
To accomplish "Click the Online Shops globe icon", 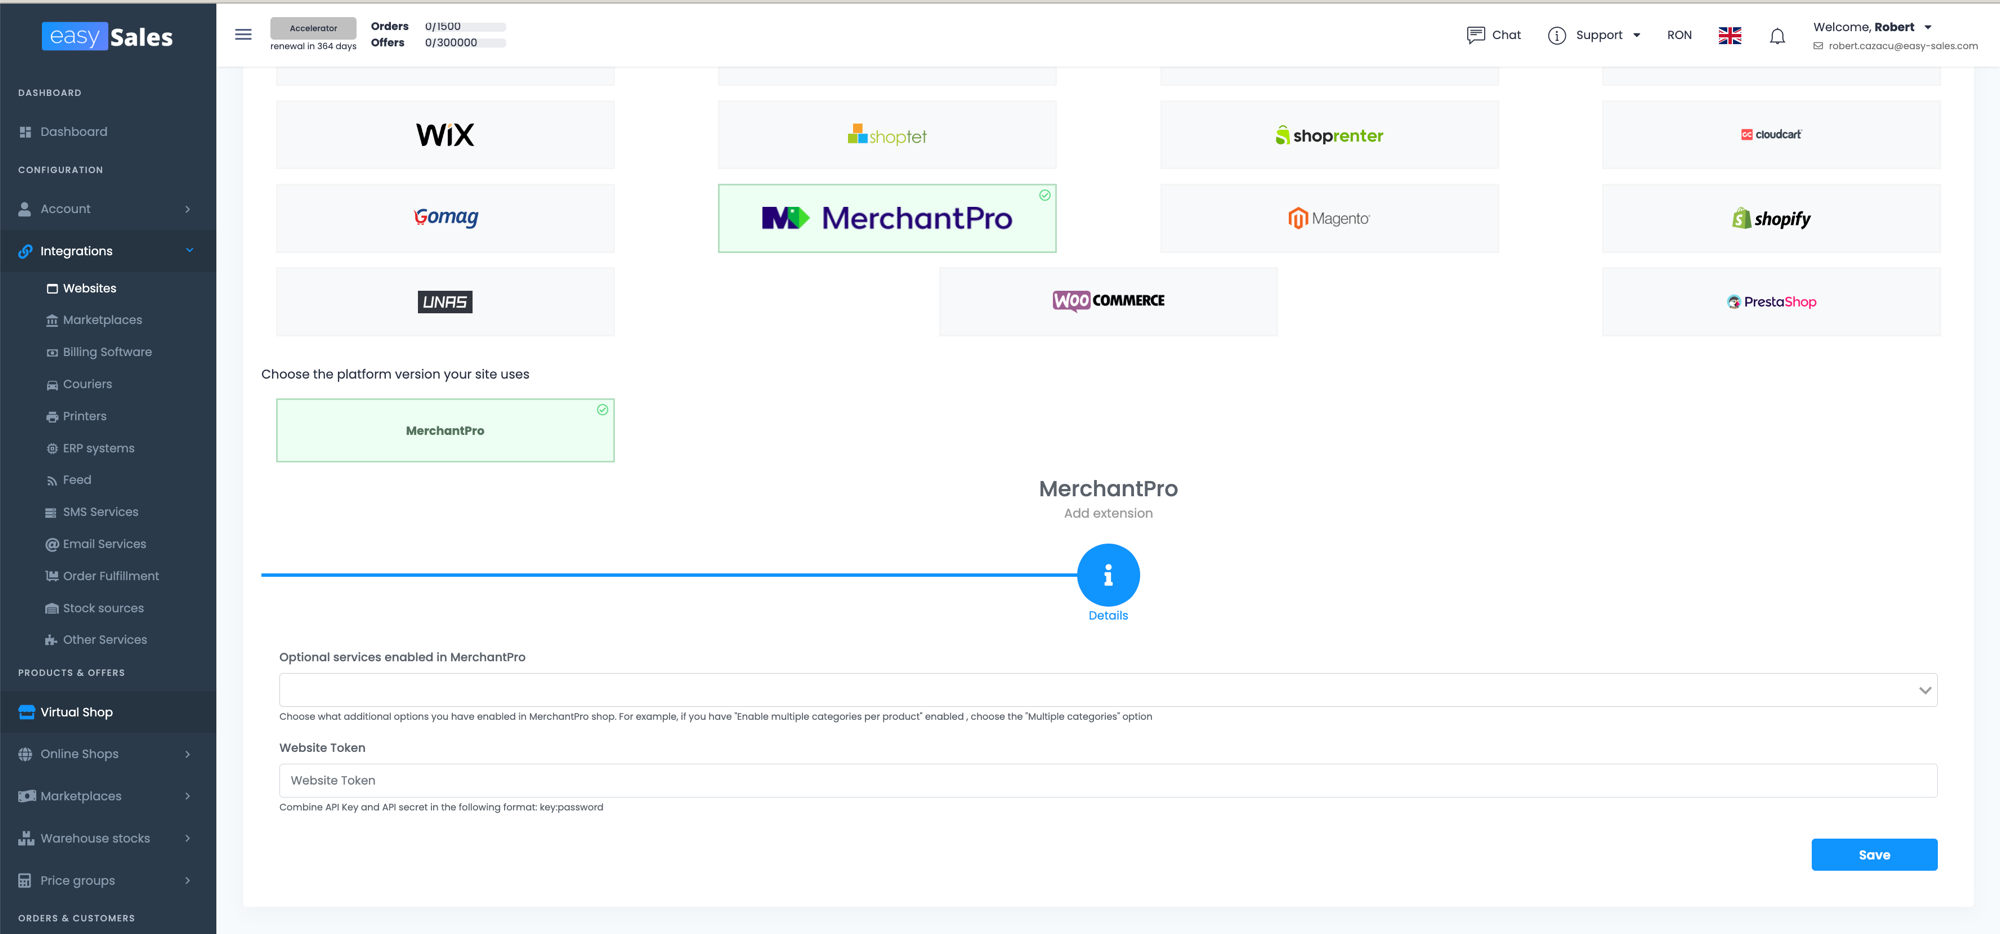I will pos(25,754).
